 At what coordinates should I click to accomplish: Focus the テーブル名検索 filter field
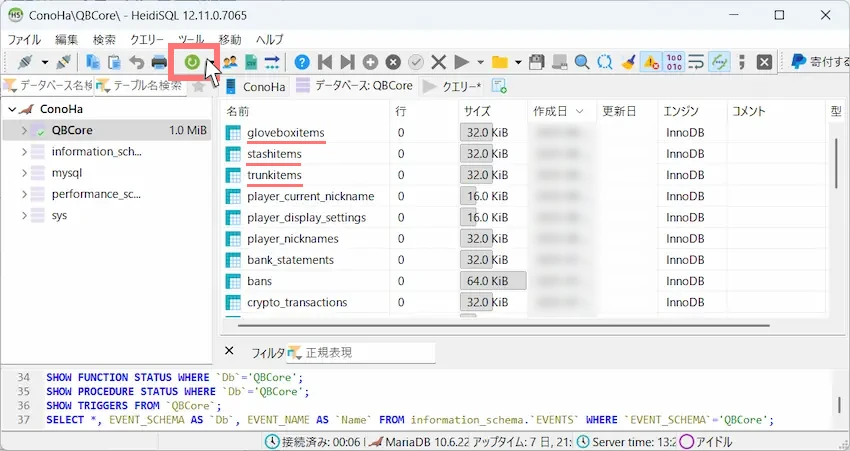coord(141,86)
